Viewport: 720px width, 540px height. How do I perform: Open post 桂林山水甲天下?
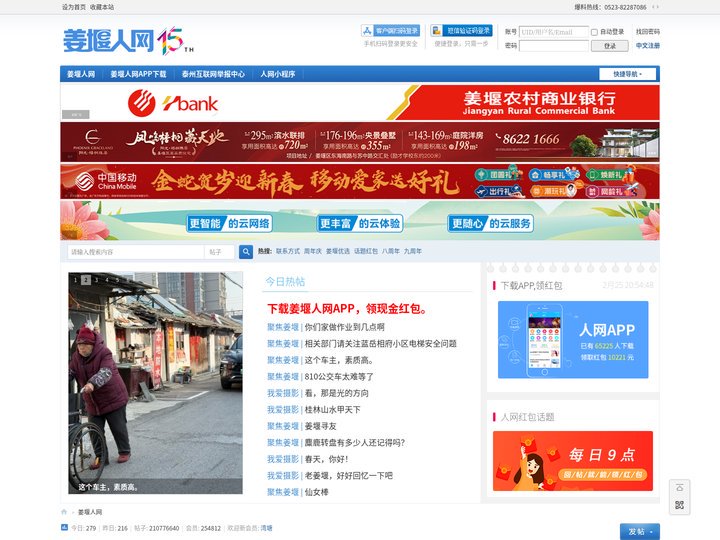(332, 410)
